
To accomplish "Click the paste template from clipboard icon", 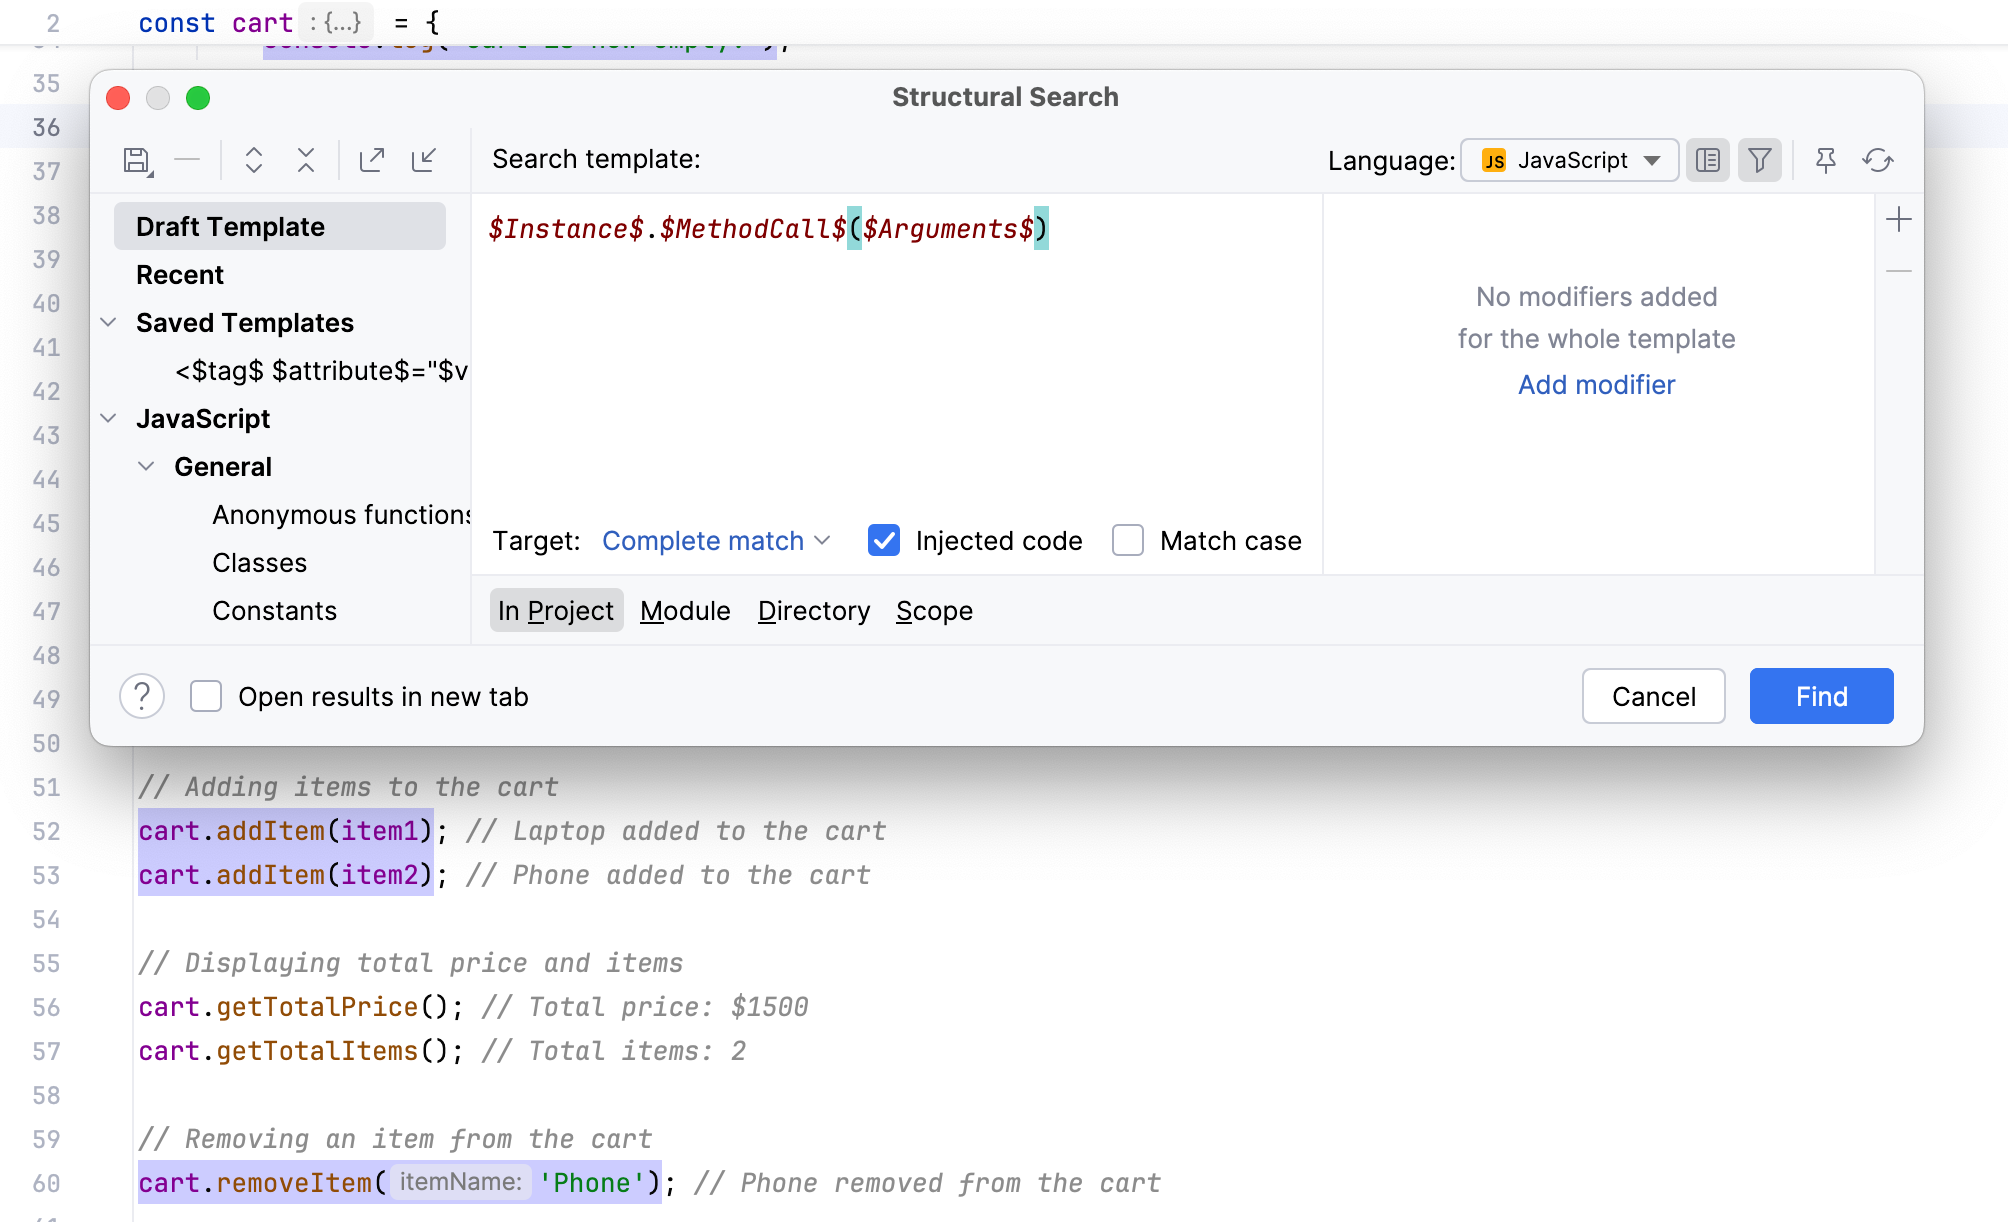I will (425, 158).
